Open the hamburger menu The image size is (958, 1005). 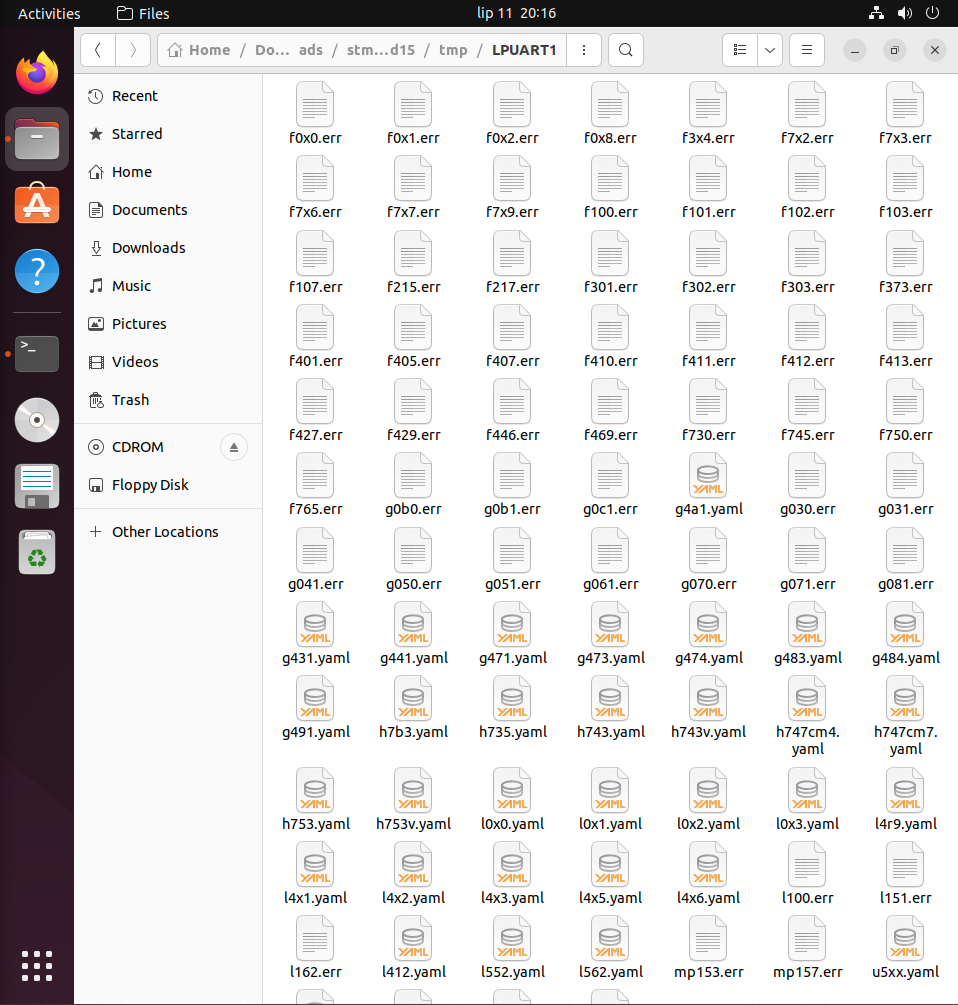pyautogui.click(x=806, y=49)
